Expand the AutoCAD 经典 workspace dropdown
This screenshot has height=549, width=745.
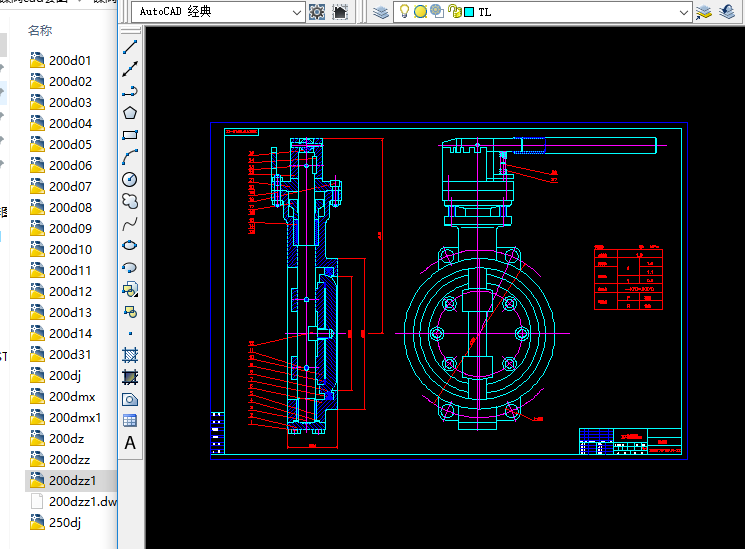(x=296, y=12)
